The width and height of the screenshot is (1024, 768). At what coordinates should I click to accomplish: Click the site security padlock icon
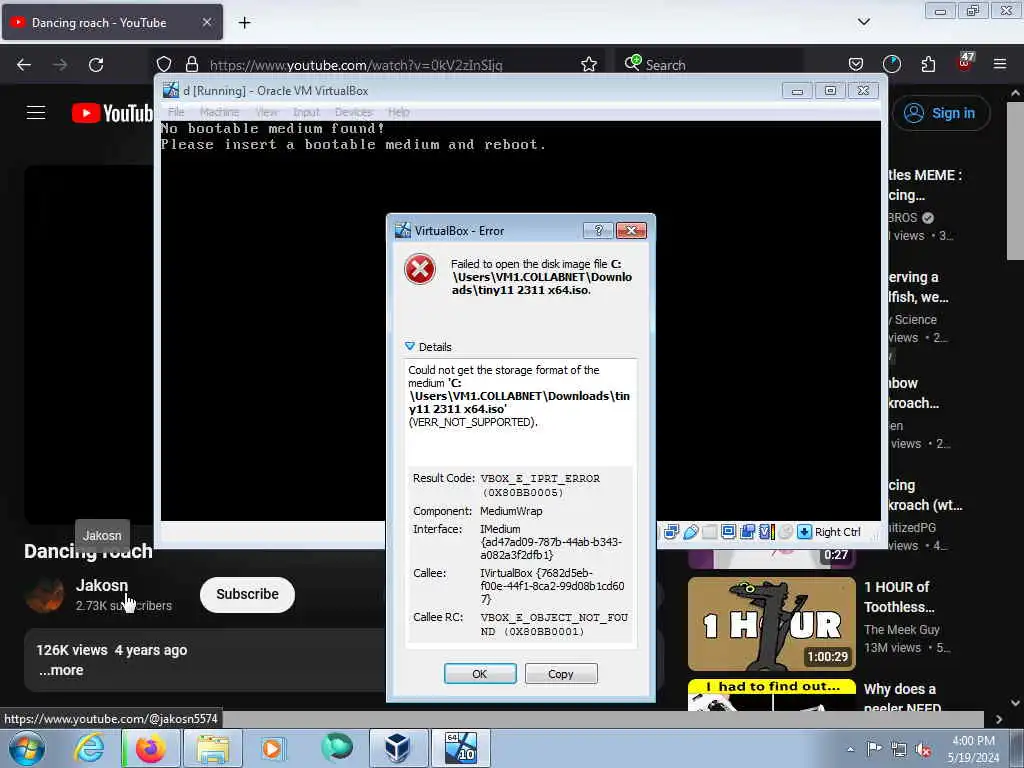[x=191, y=64]
